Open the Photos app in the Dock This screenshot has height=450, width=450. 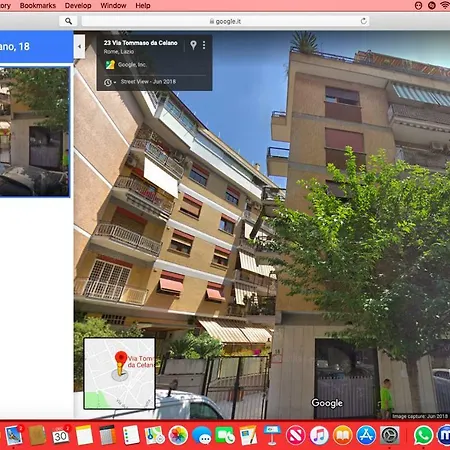pos(178,435)
